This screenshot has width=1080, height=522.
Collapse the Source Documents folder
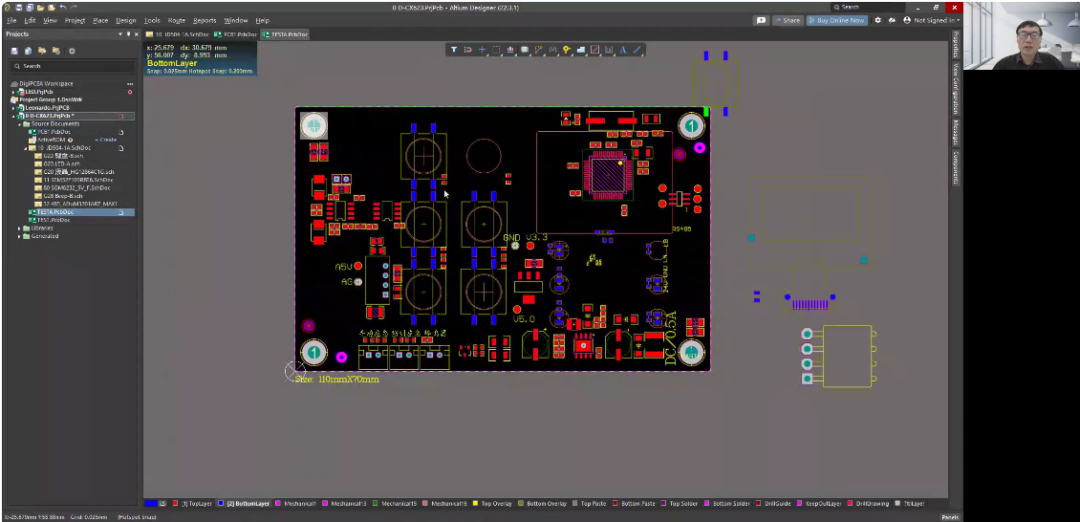coord(20,124)
